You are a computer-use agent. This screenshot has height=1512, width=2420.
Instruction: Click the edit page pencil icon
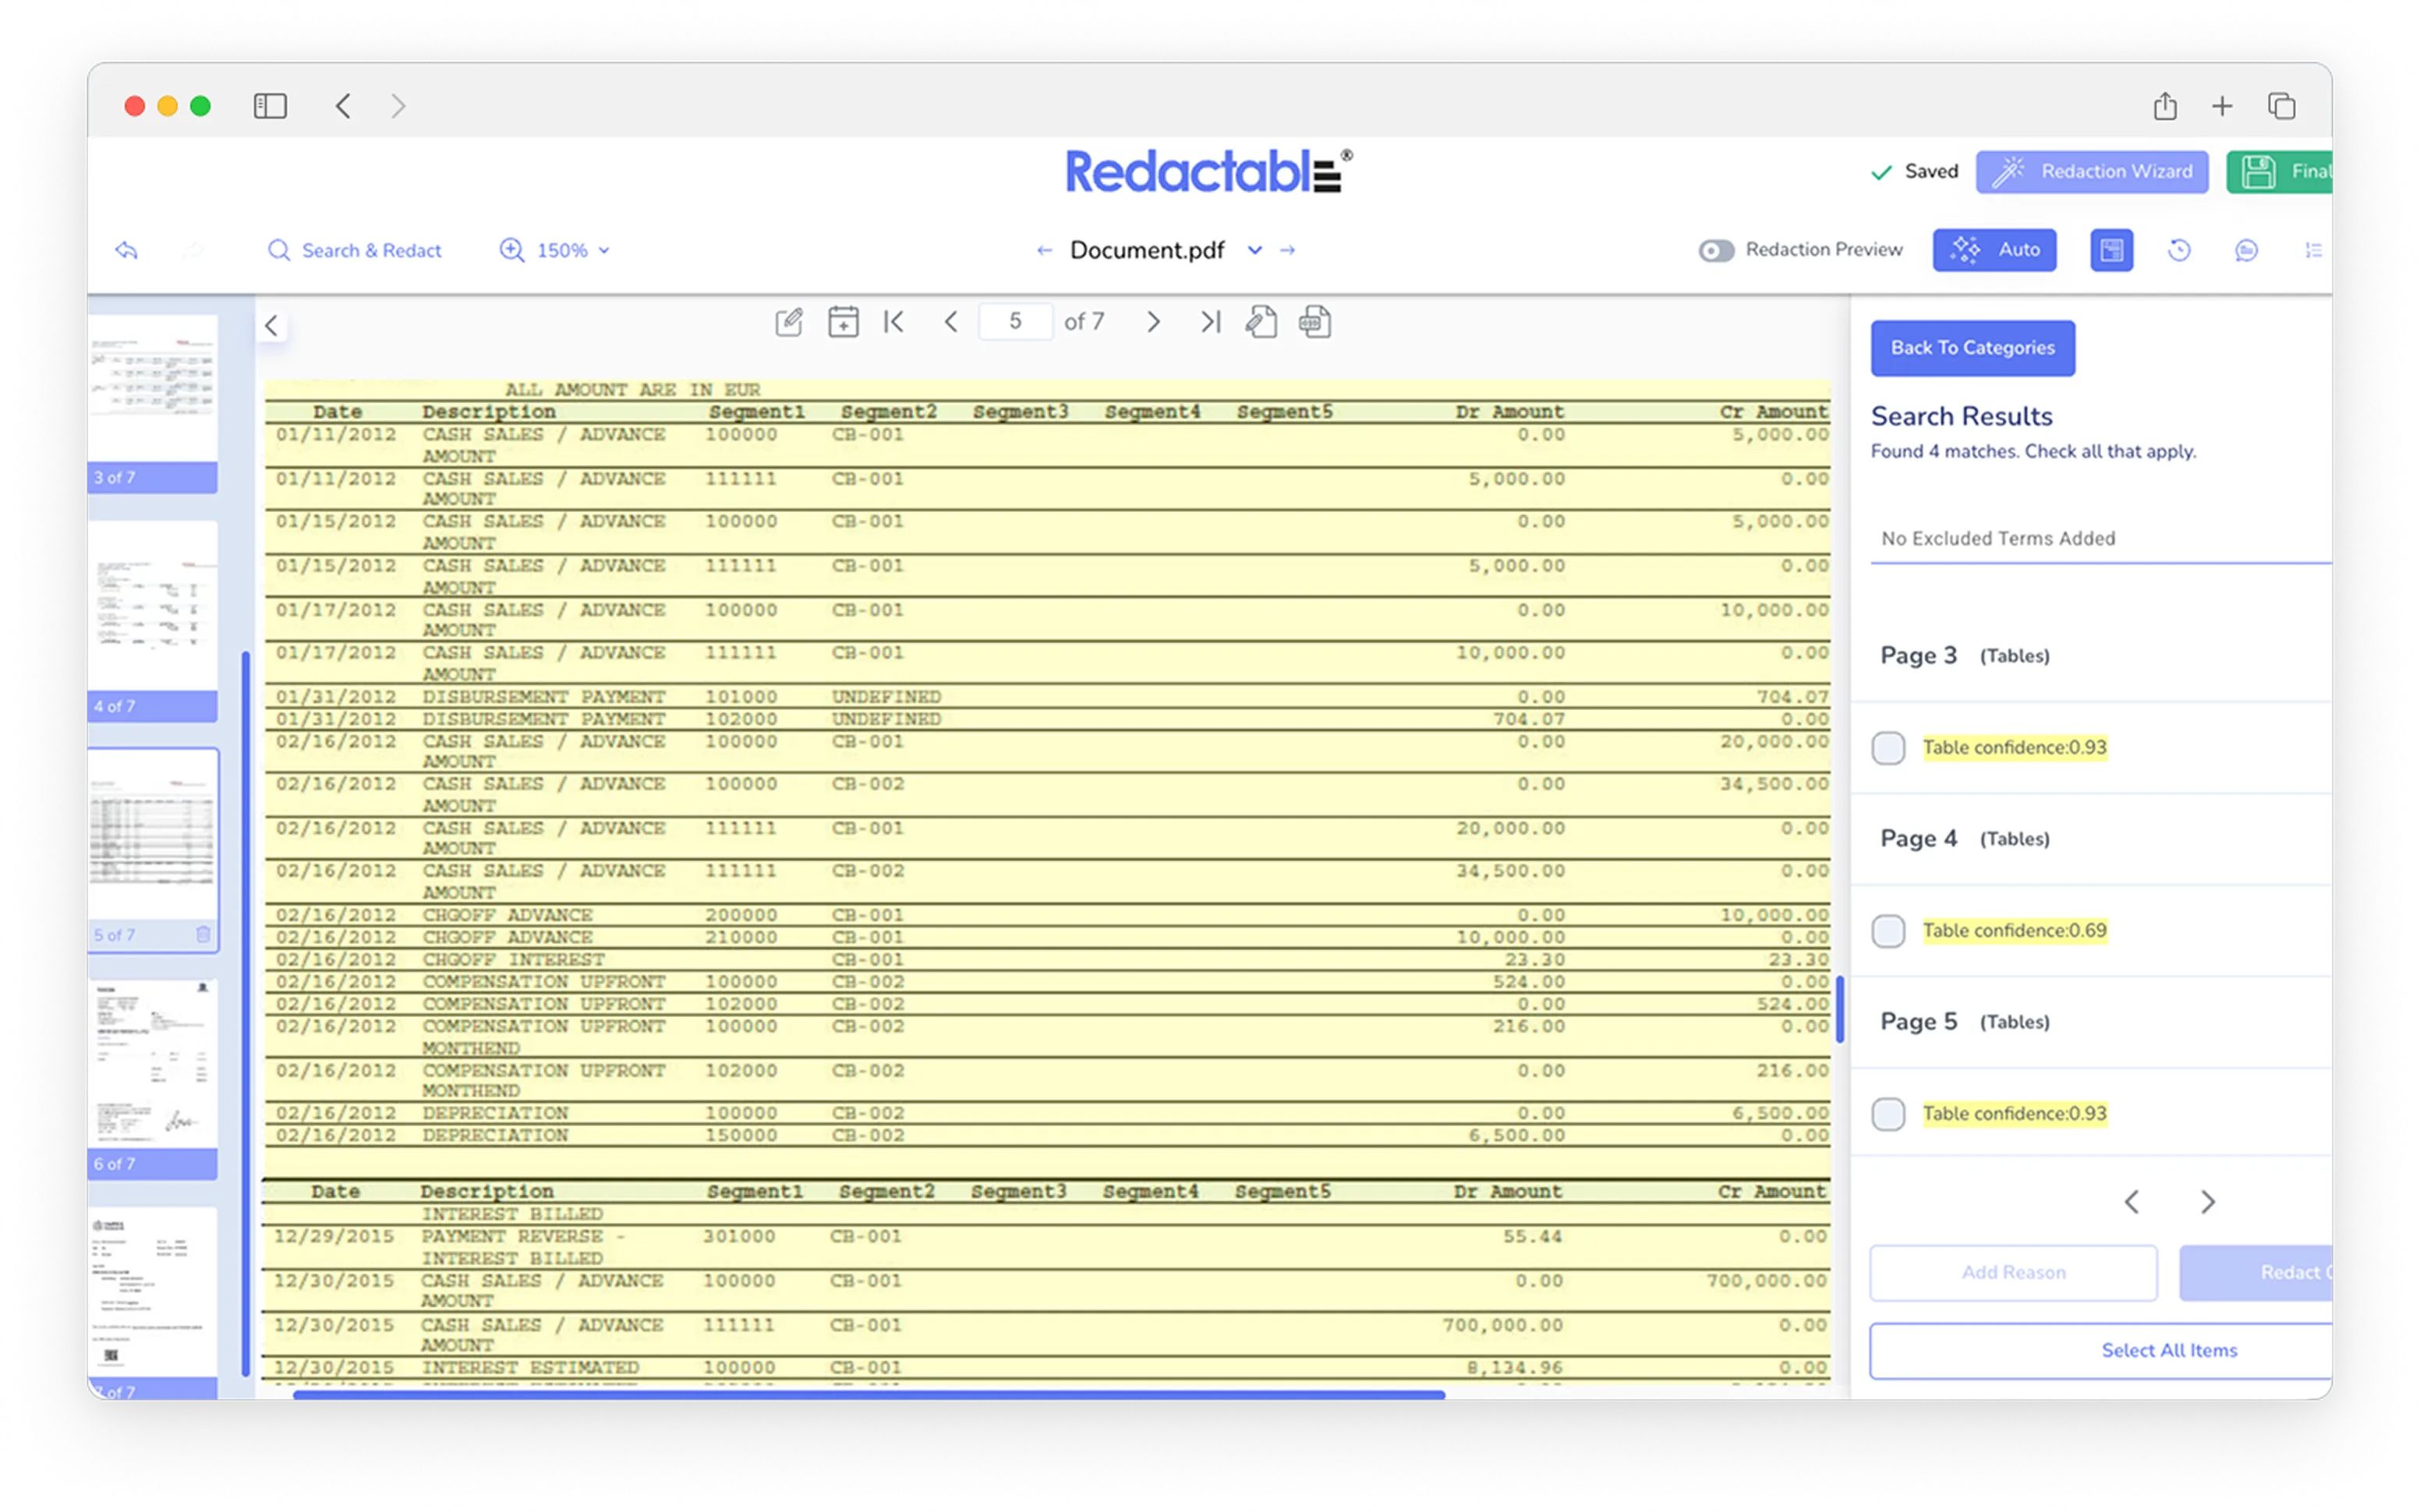coord(789,322)
